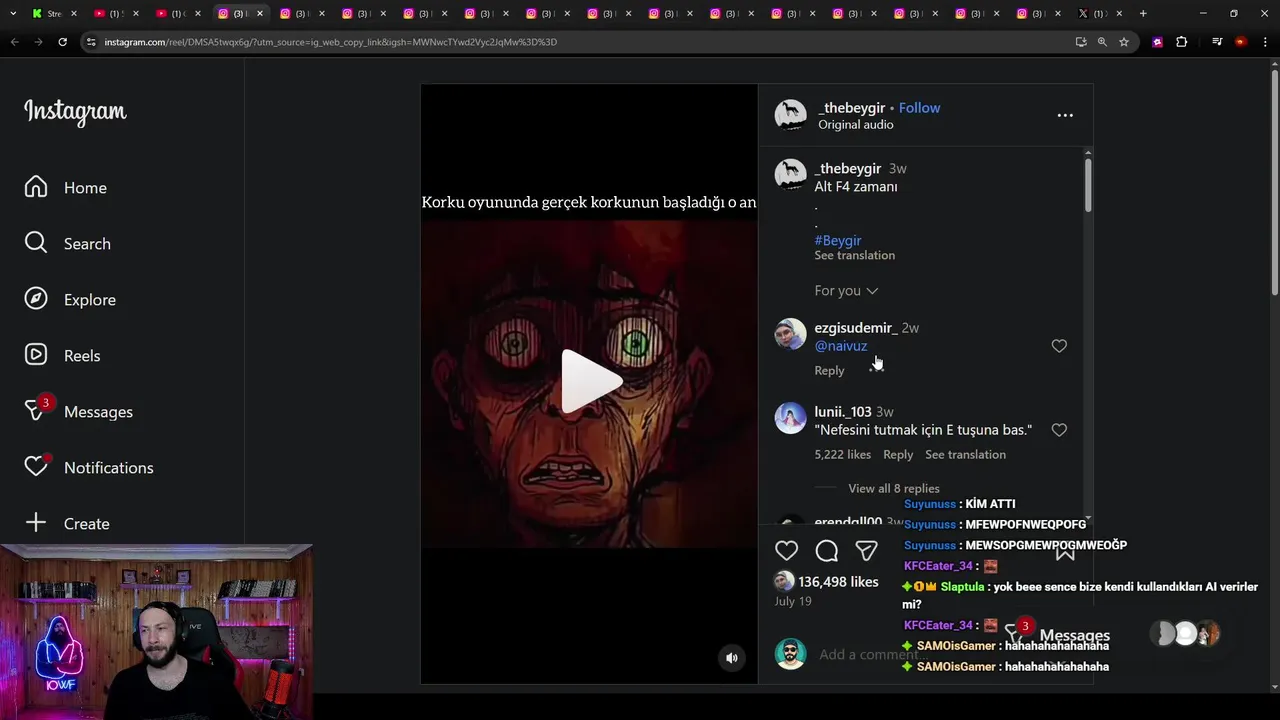Close the active Instagram tab
1280x720 pixels.
[x=259, y=13]
